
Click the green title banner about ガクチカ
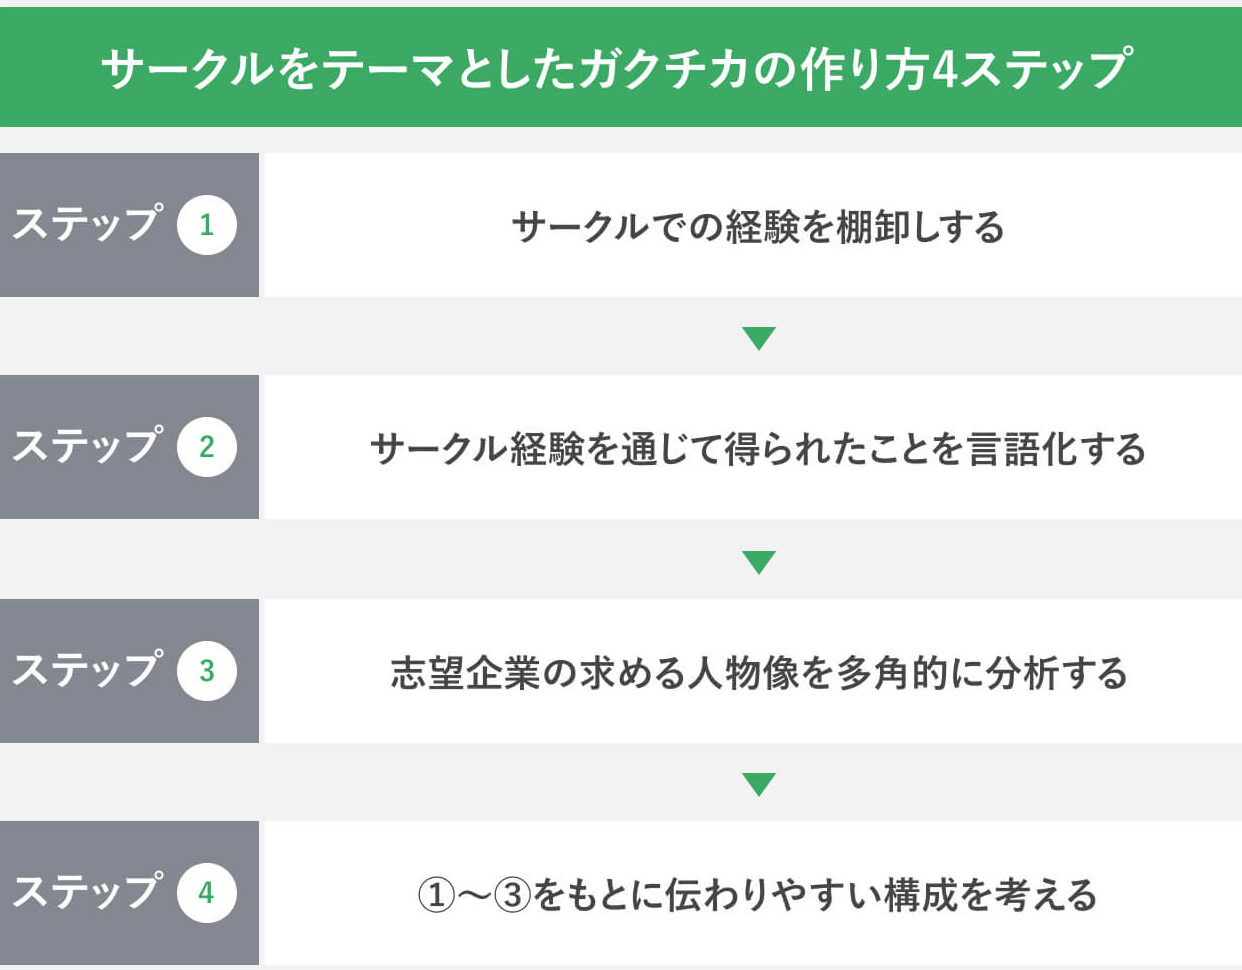(621, 67)
